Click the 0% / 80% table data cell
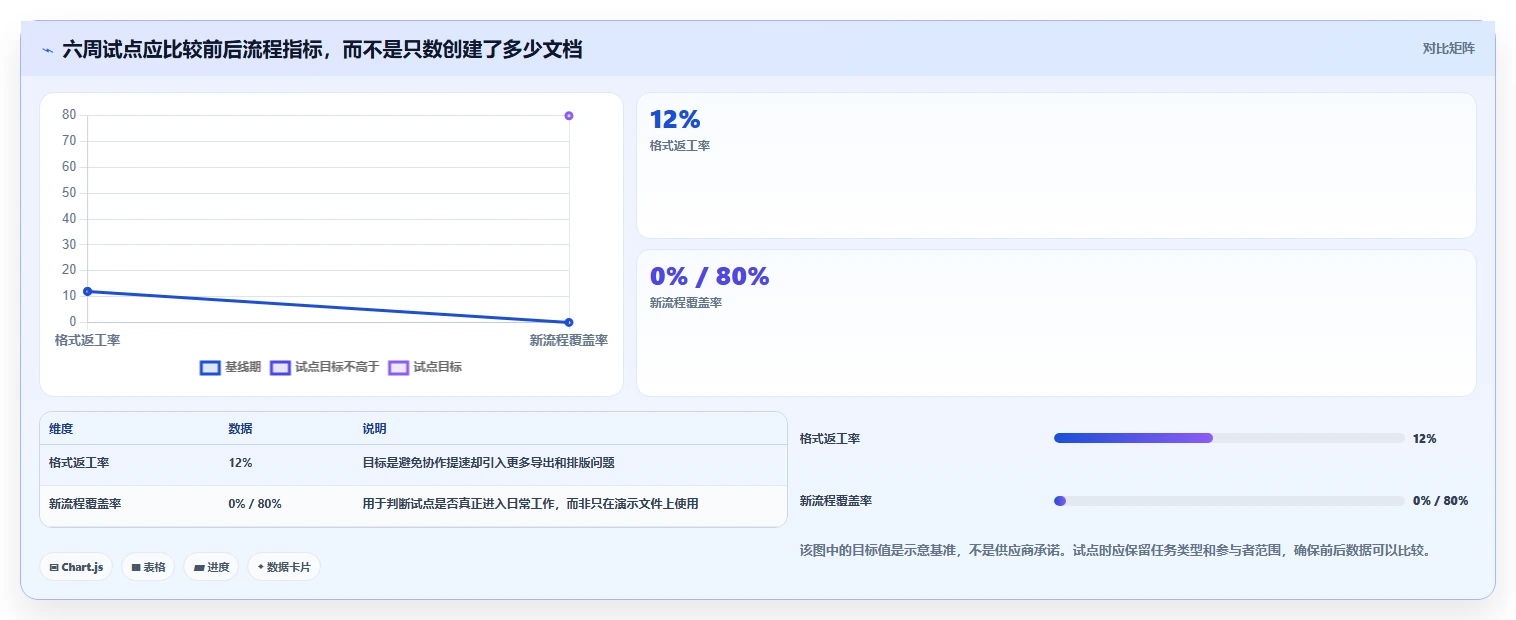The height and width of the screenshot is (620, 1516). (255, 504)
